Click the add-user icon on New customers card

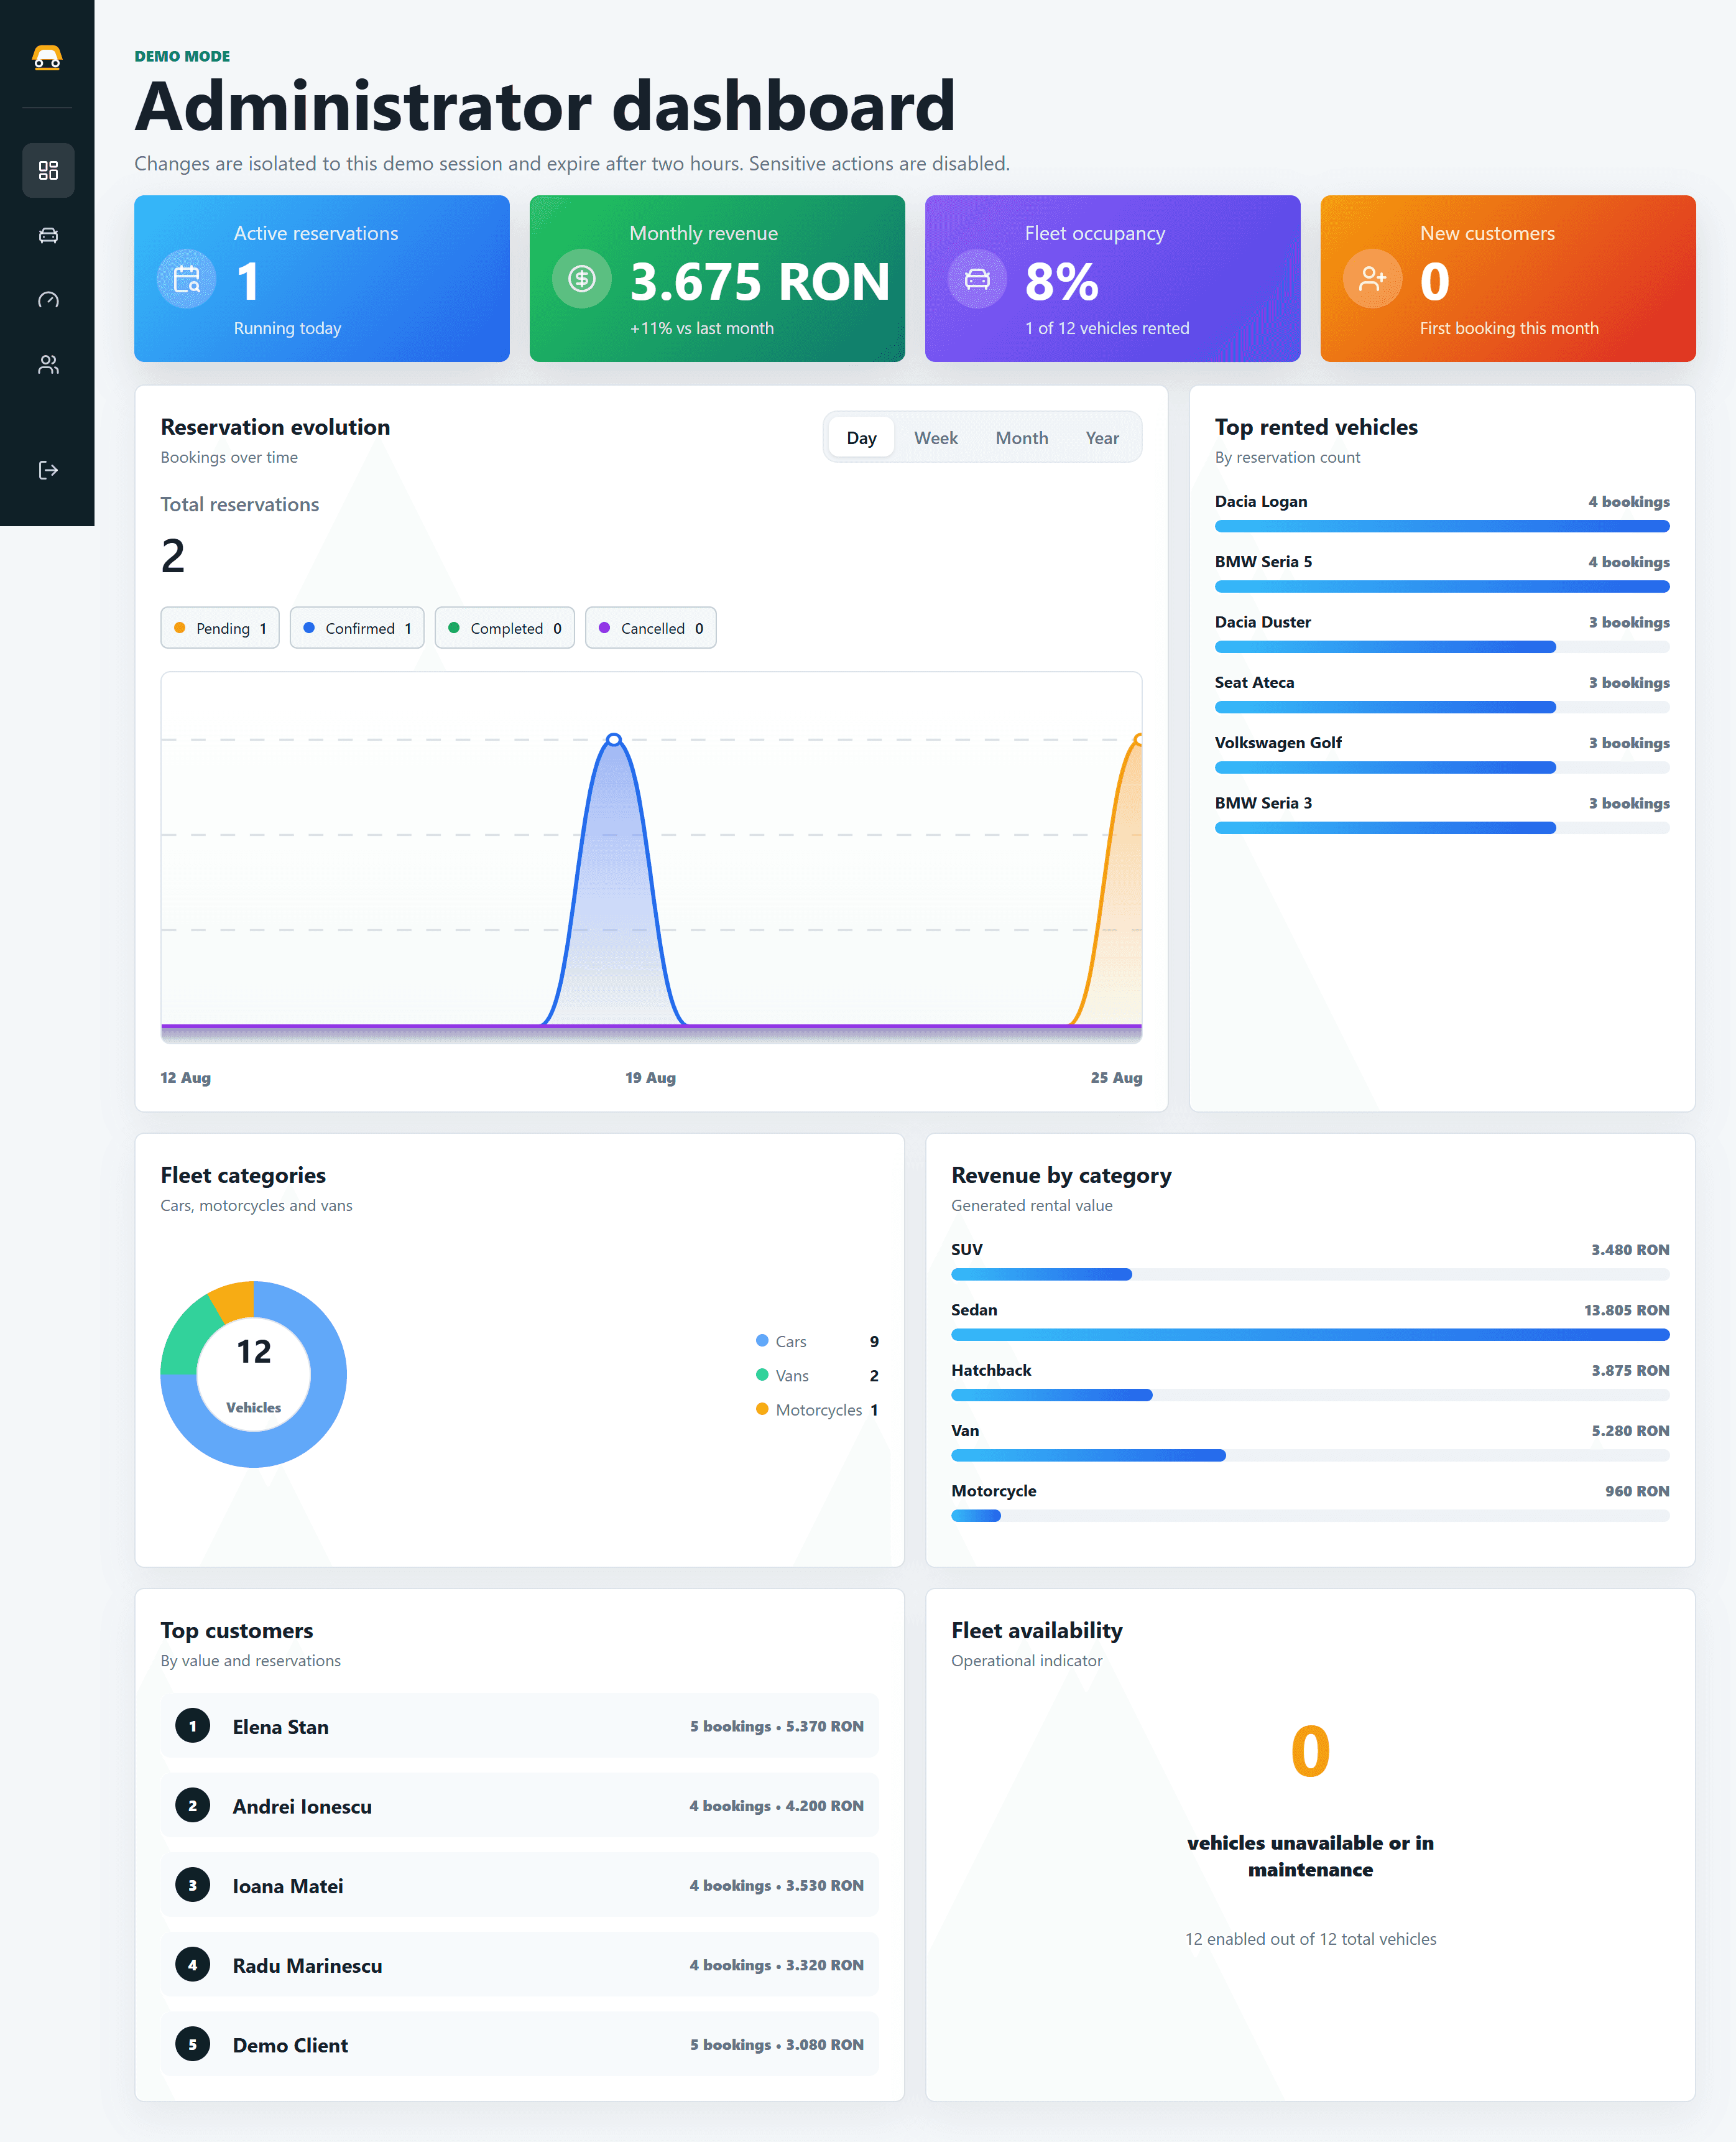(1373, 278)
